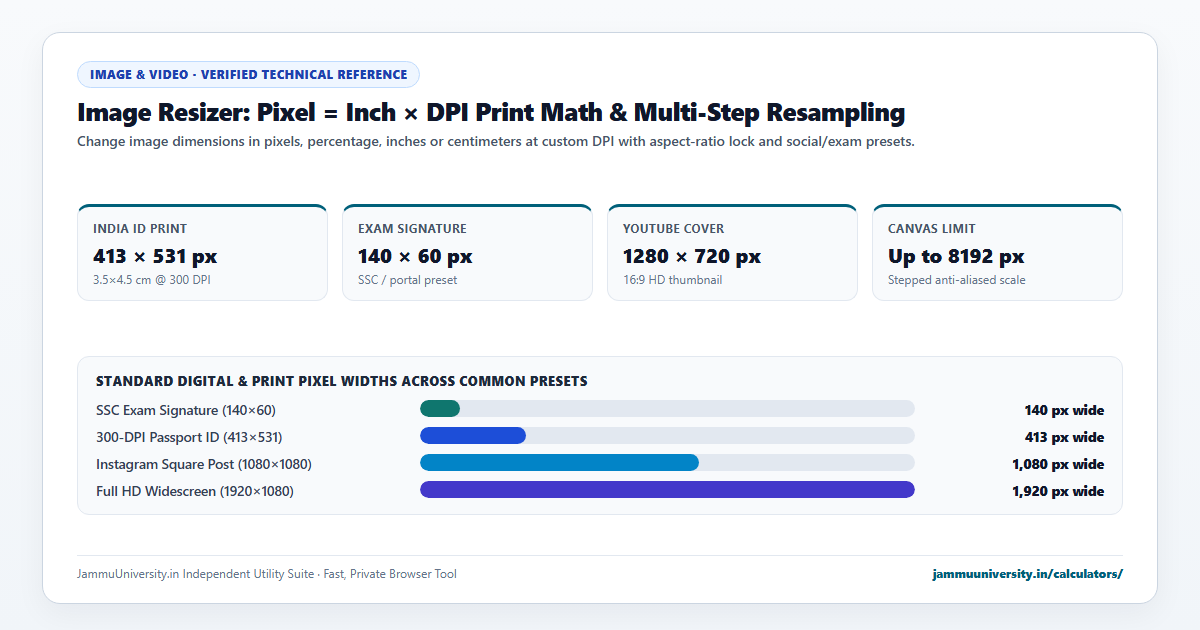
Task: Click the SSC / portal preset caption
Action: click(x=407, y=280)
